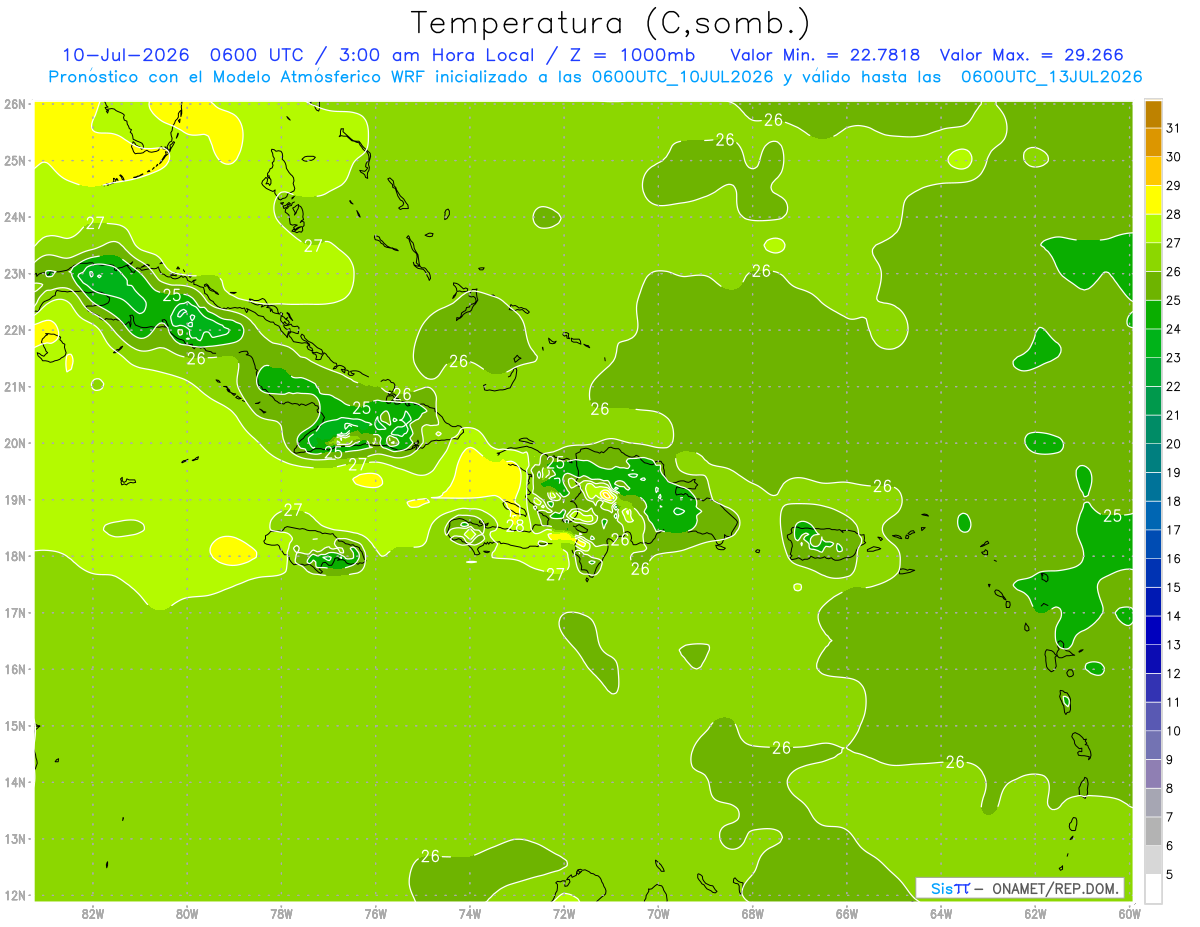Click color scale label "13"

pos(1173,645)
